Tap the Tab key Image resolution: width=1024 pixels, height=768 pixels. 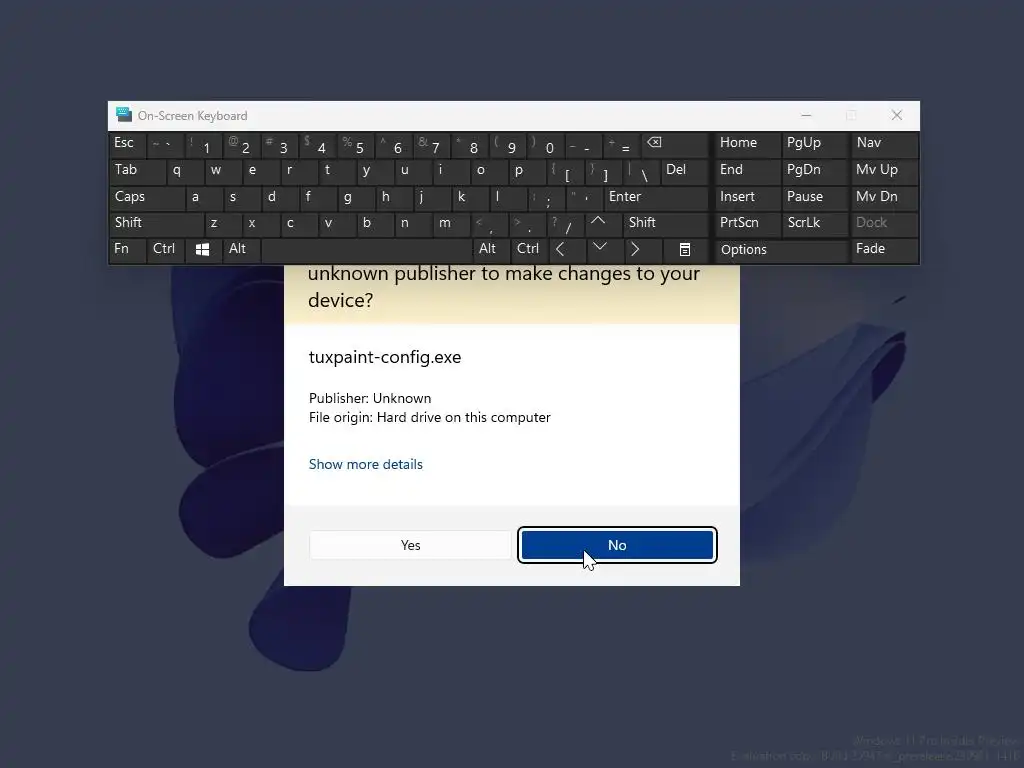click(136, 171)
